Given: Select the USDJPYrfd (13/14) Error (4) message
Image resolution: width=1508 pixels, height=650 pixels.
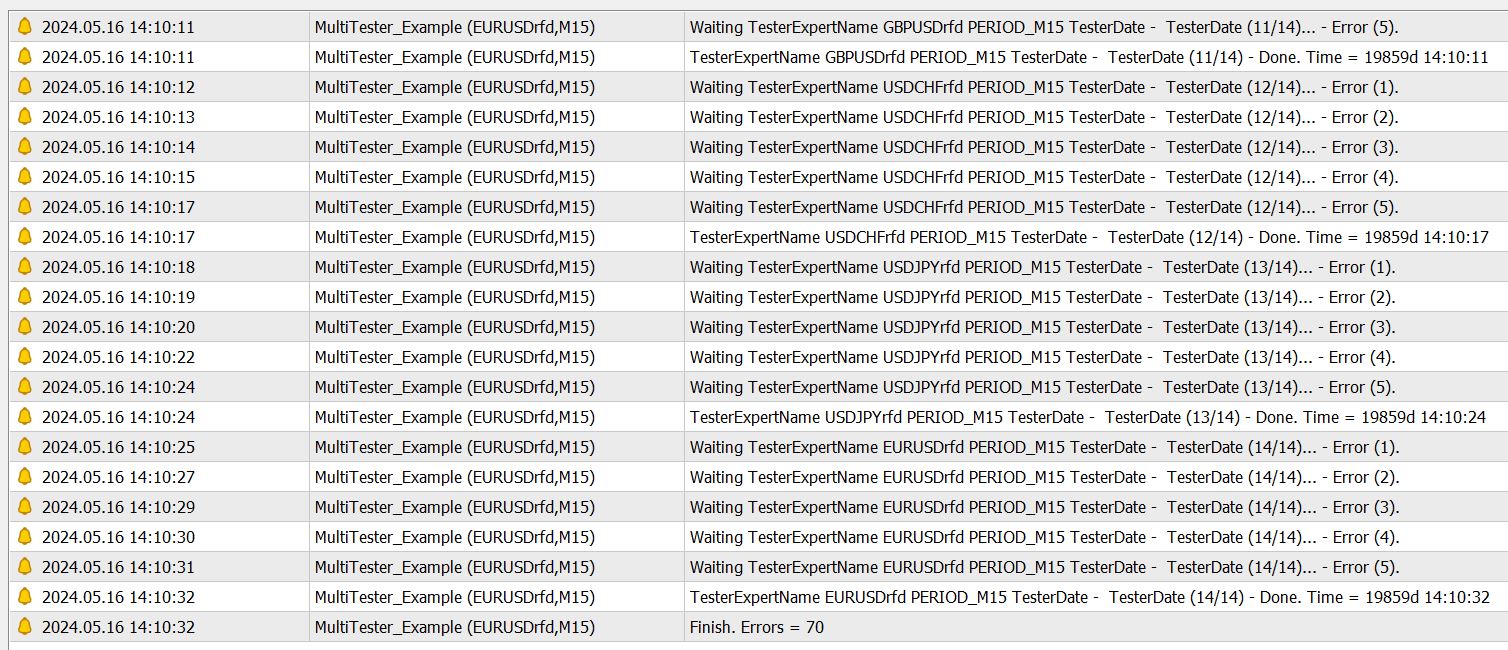Looking at the screenshot, I should pyautogui.click(x=1043, y=357).
